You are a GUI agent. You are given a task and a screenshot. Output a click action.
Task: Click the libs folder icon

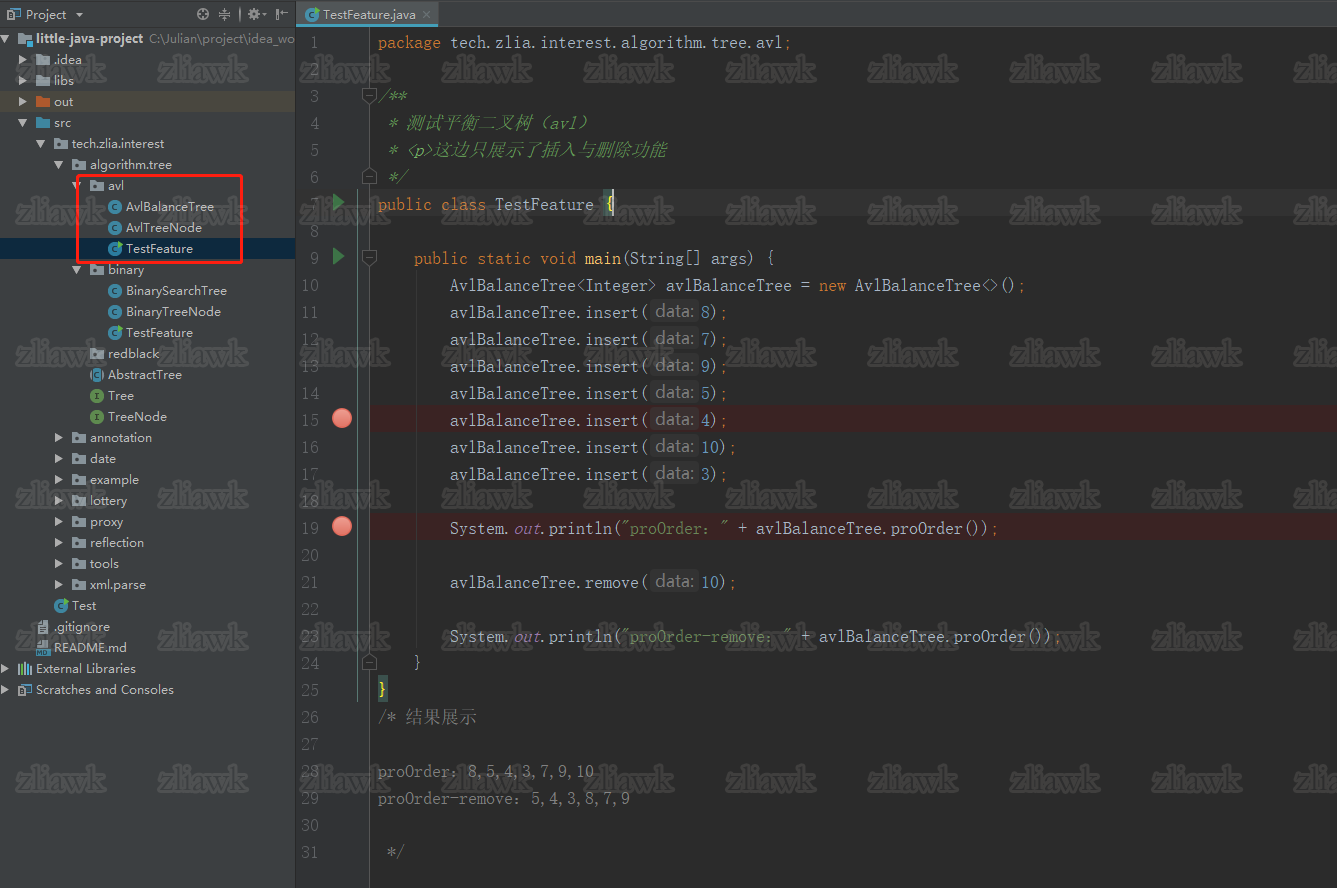(43, 81)
